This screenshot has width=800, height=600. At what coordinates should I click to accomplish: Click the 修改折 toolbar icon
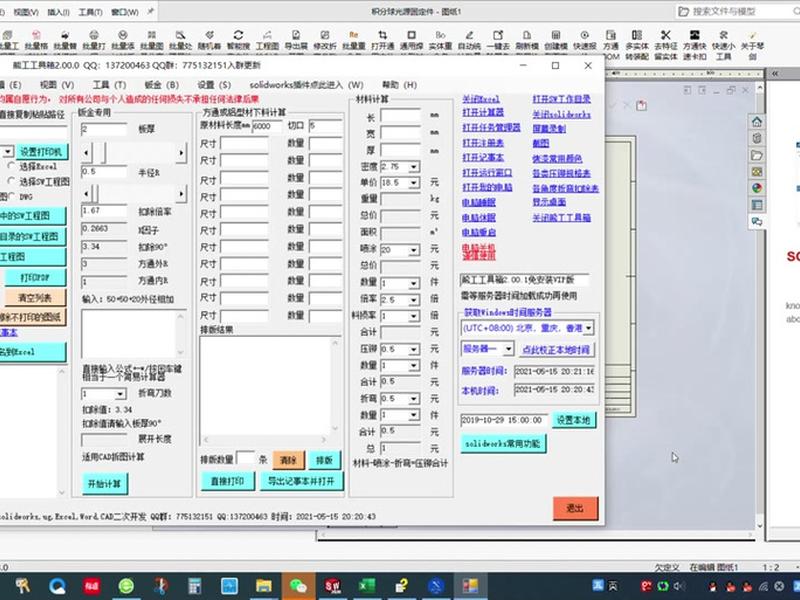[324, 35]
